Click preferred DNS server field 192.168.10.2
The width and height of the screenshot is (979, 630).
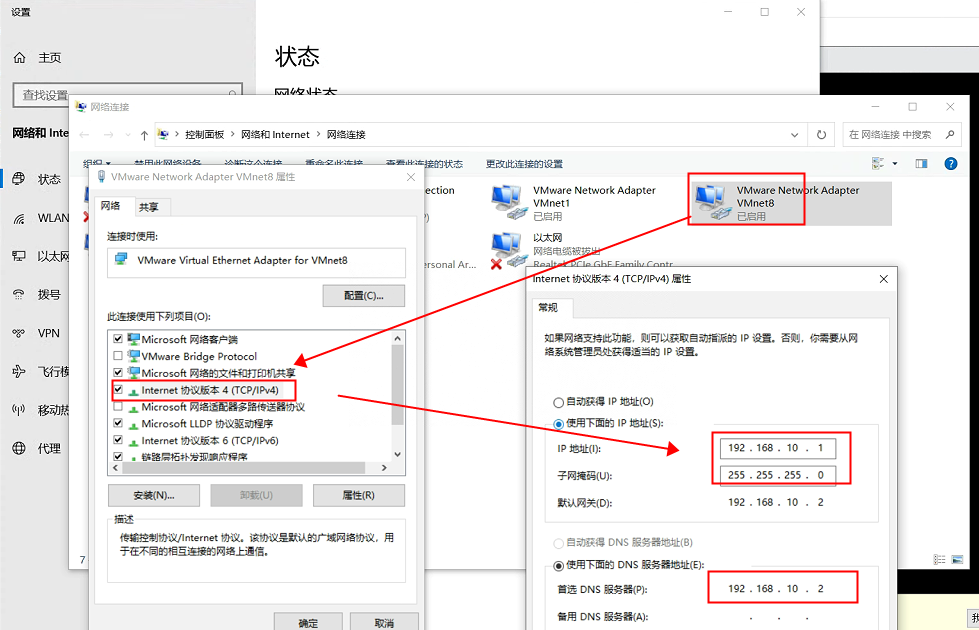point(777,589)
